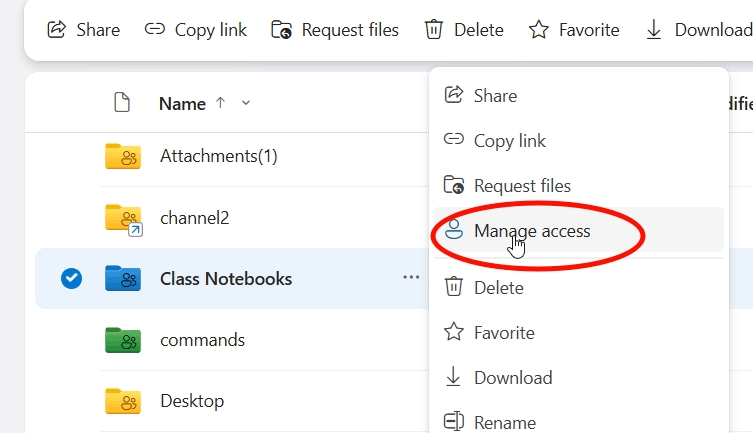Image resolution: width=753 pixels, height=433 pixels.
Task: Click the green commands folder icon
Action: (x=123, y=340)
